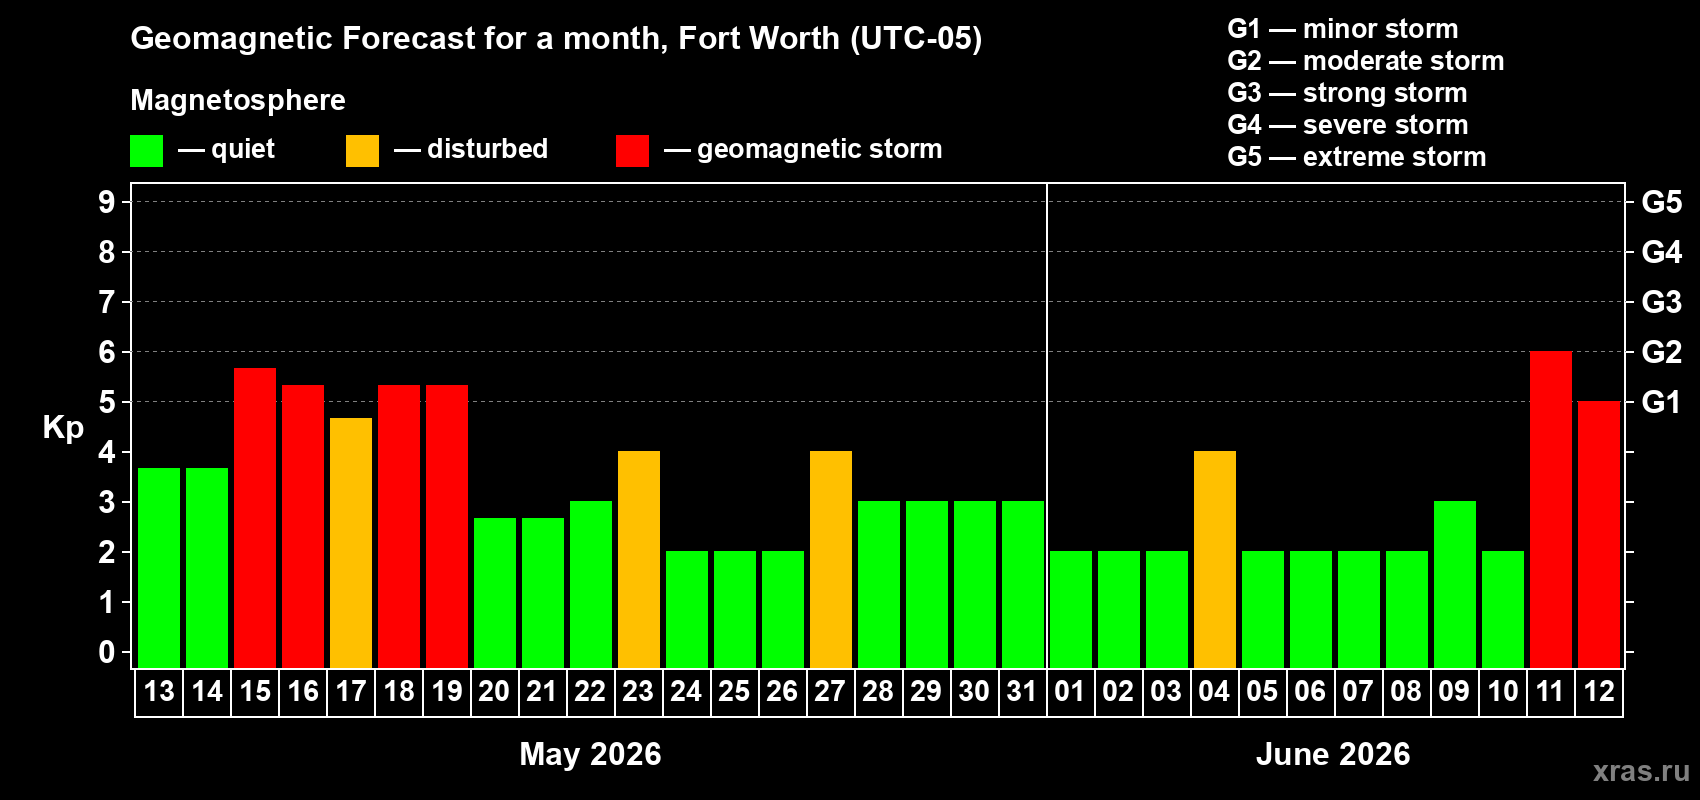1700x800 pixels.
Task: Click the 'G4 — severe storm' legend line
Action: [x=1348, y=125]
